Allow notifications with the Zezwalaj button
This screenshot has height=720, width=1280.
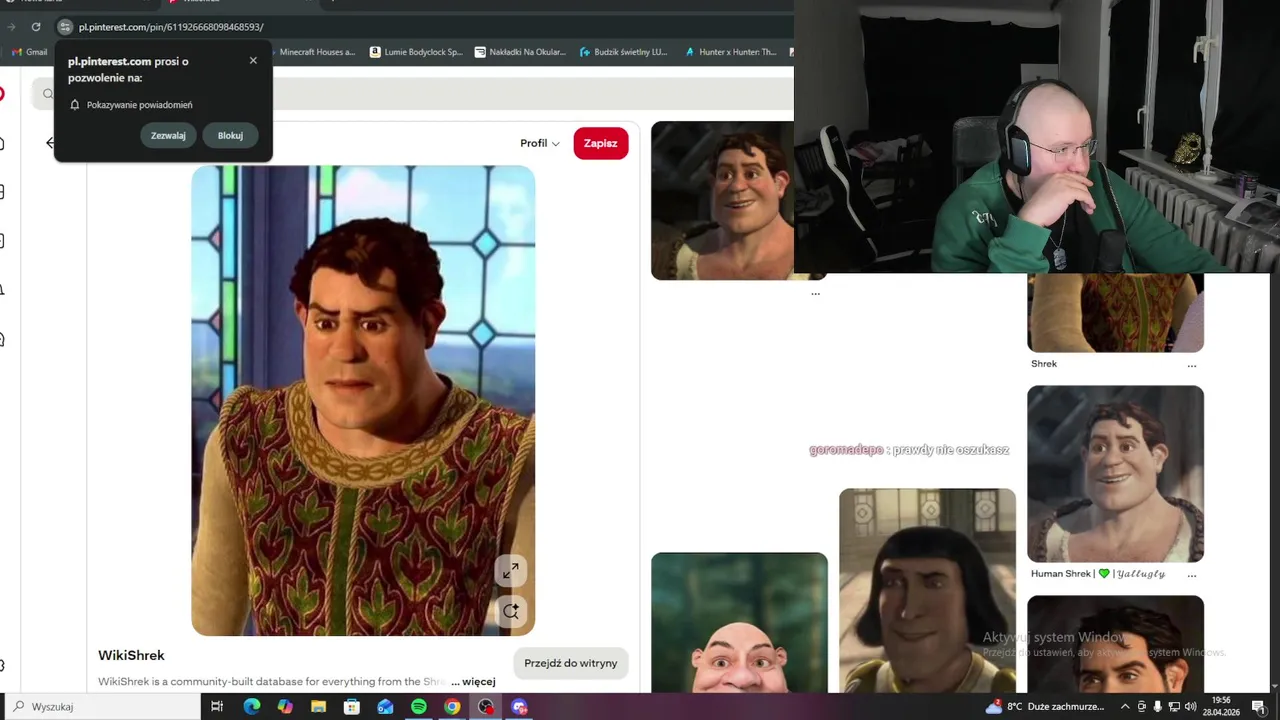coord(168,135)
